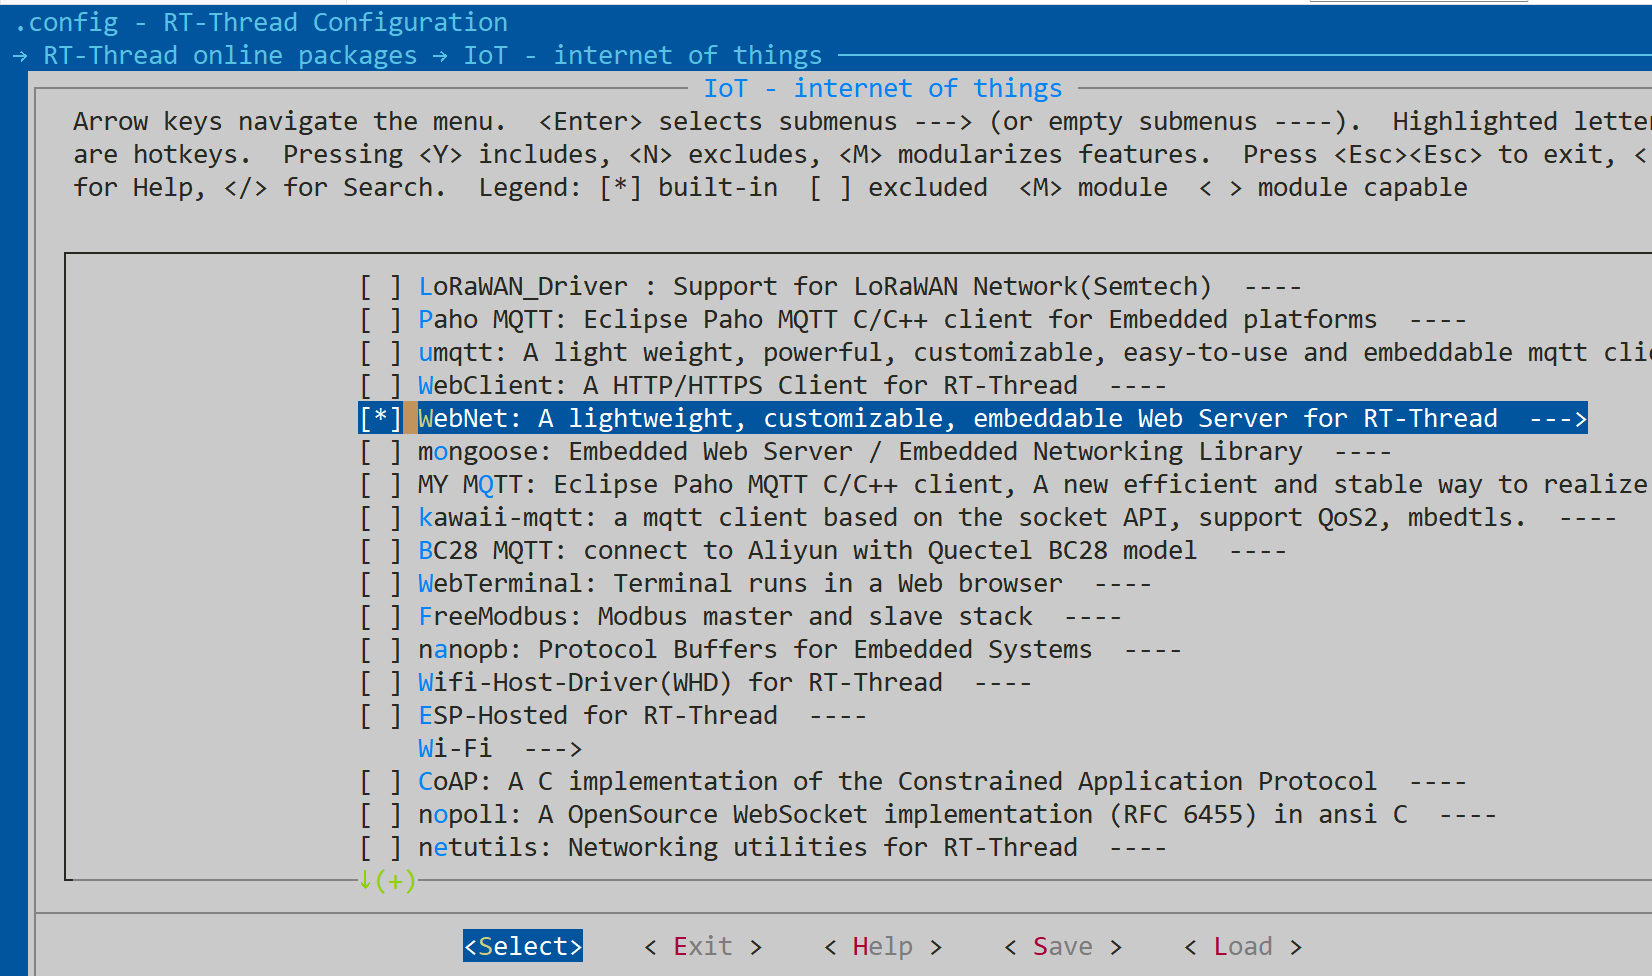Screen dimensions: 1652x976
Task: Toggle the umqtt package checkbox
Action: click(381, 353)
